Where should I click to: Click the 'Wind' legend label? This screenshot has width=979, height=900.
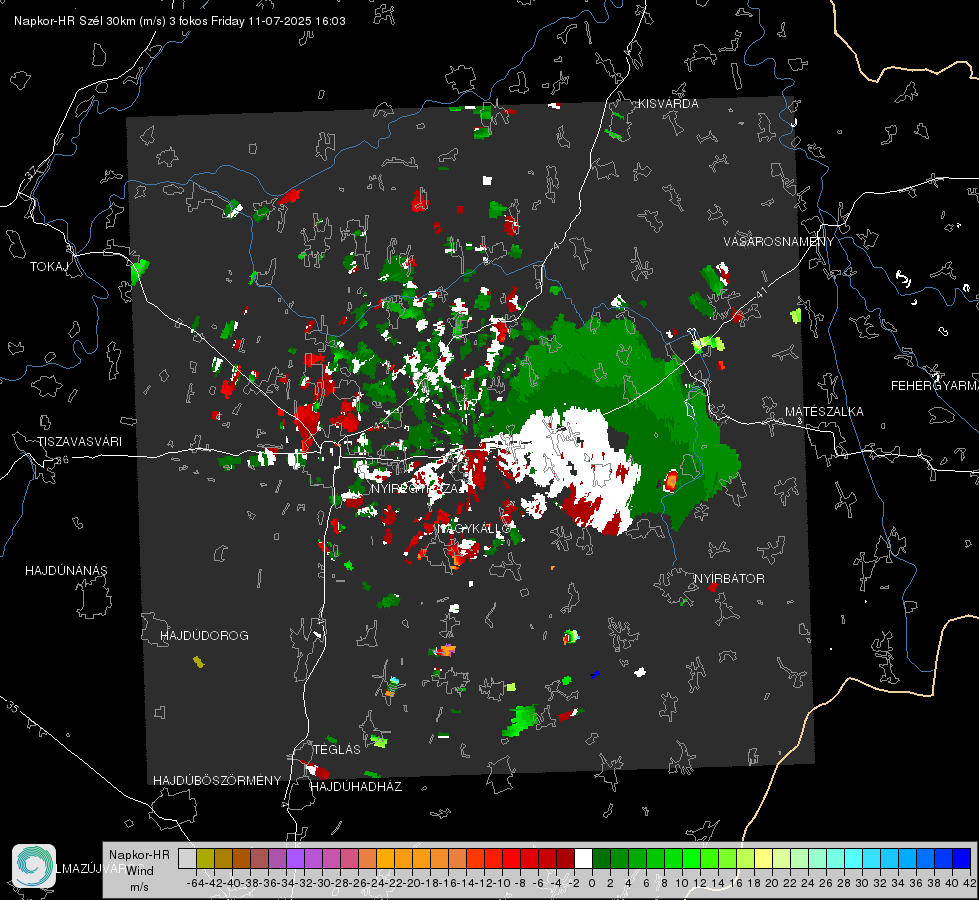(x=140, y=871)
